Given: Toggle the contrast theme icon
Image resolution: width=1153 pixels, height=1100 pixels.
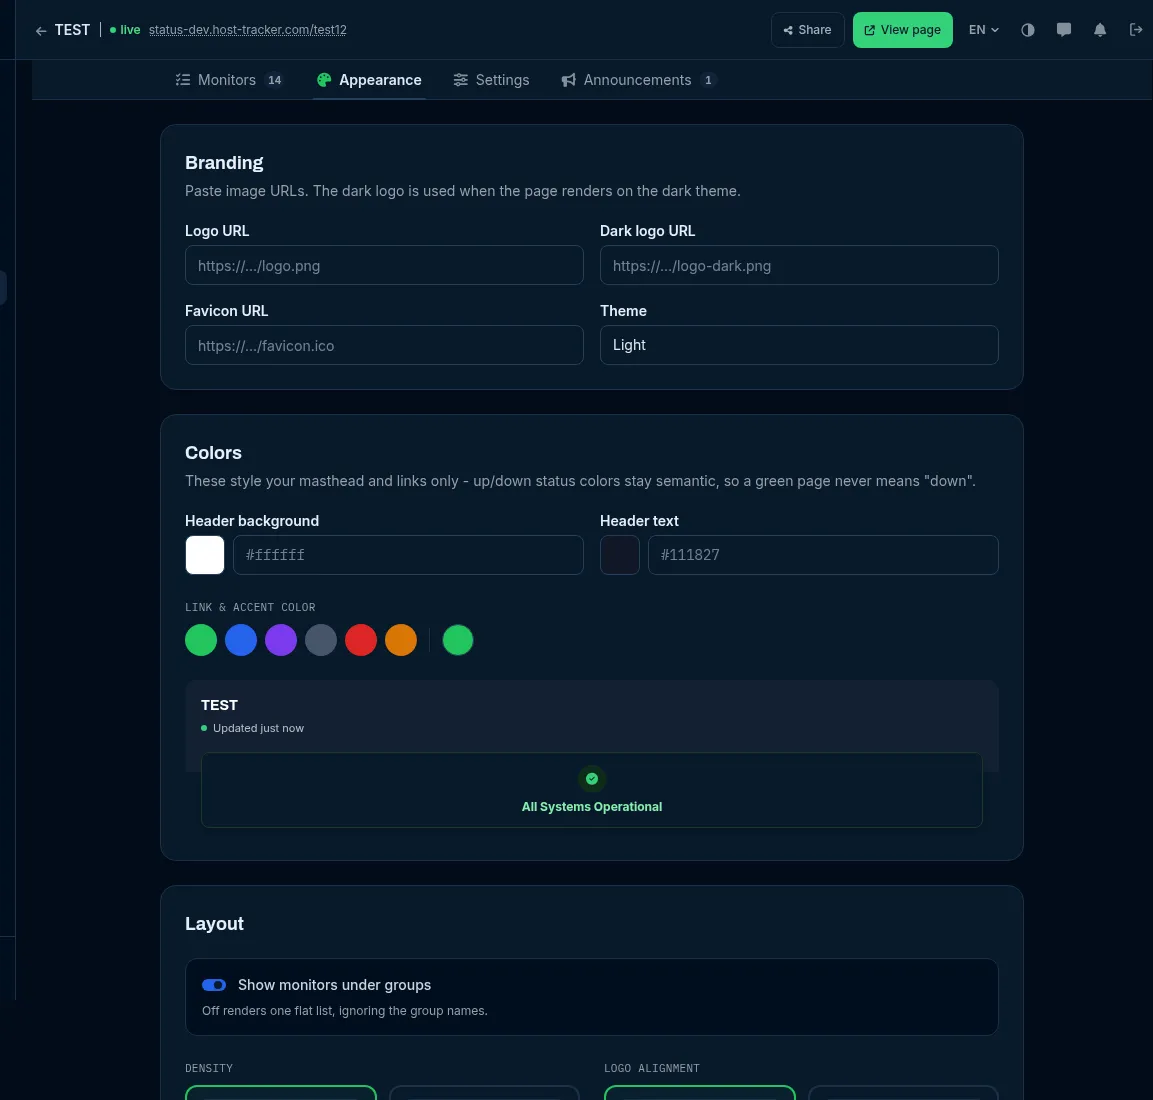Looking at the screenshot, I should tap(1027, 30).
